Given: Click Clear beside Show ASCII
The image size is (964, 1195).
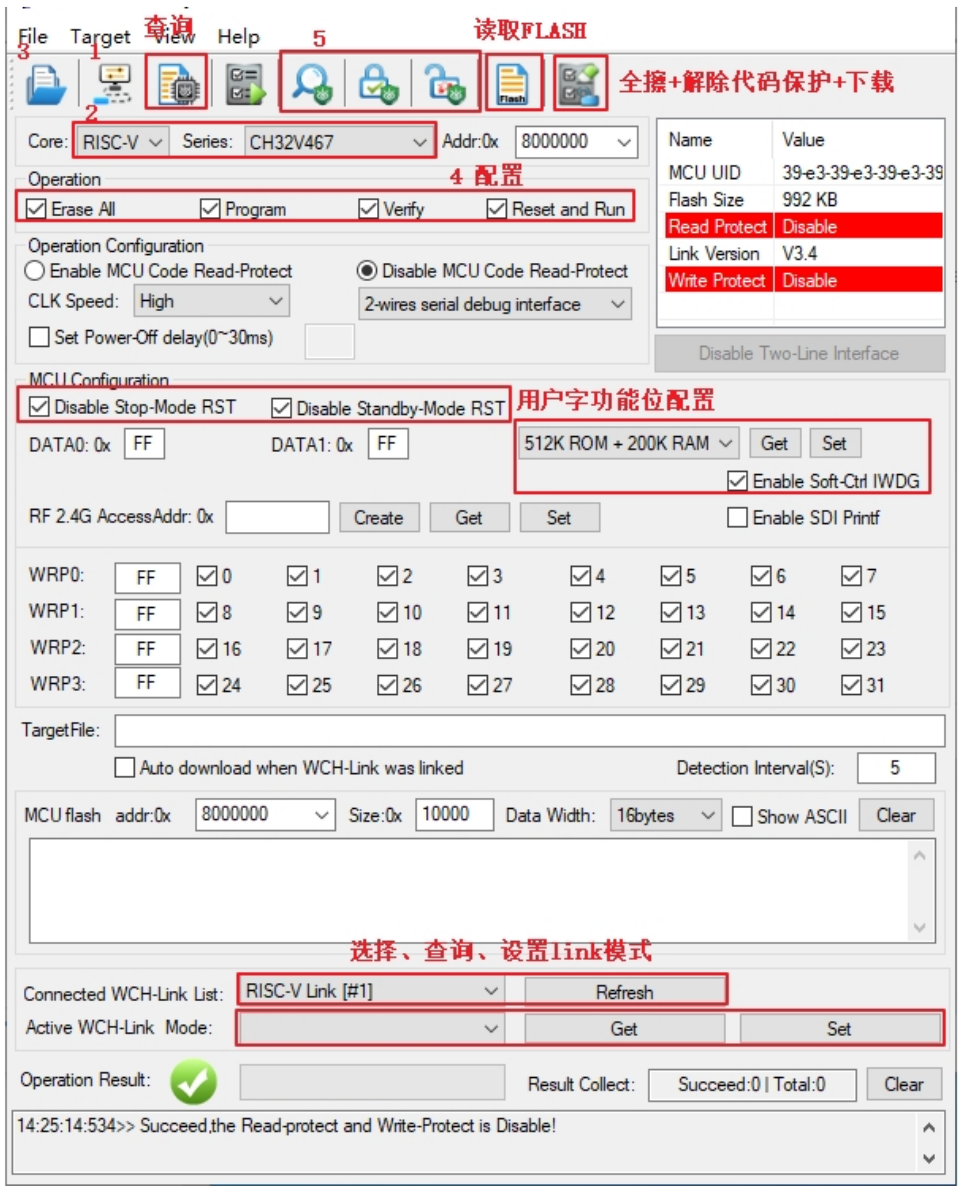Looking at the screenshot, I should 895,815.
